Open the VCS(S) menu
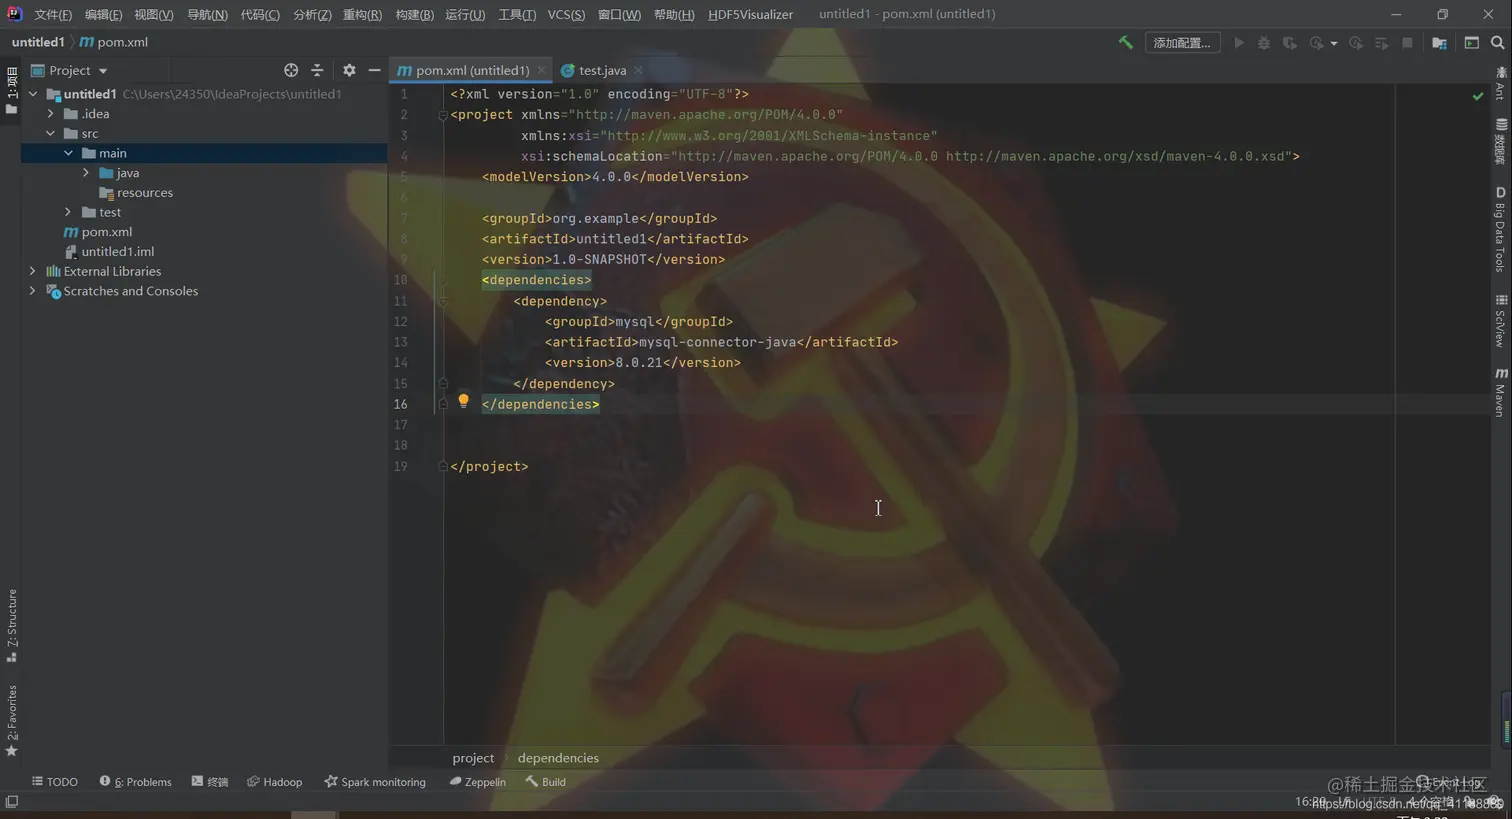Image resolution: width=1512 pixels, height=819 pixels. click(566, 14)
